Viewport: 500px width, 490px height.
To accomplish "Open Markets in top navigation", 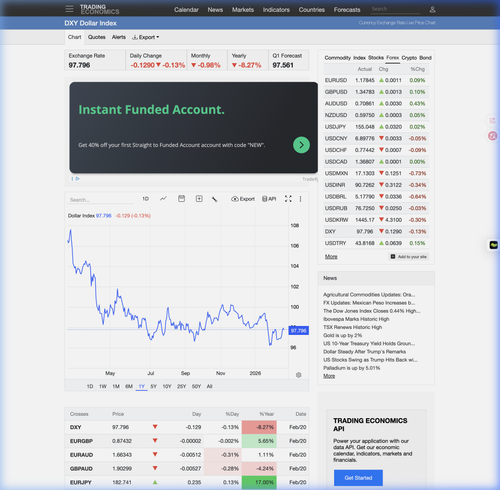I will [x=243, y=10].
